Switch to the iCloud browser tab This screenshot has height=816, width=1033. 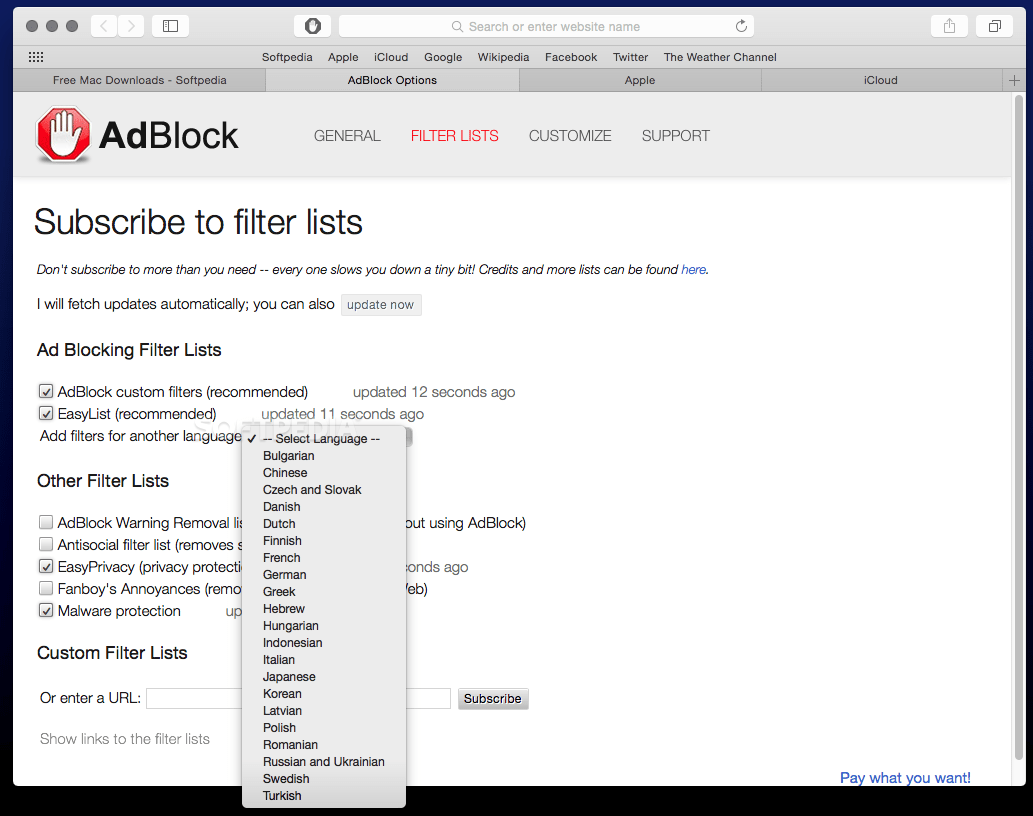pyautogui.click(x=881, y=80)
